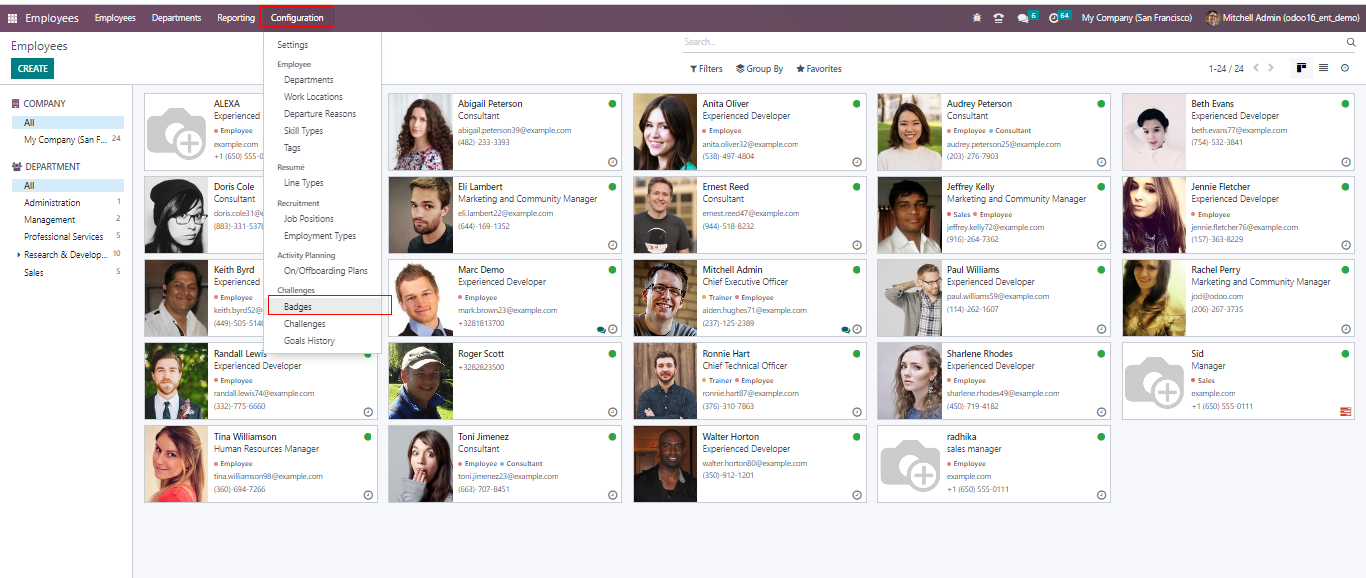Screen dimensions: 1366x578
Task: Open the apps grid menu icon
Action: [12, 18]
